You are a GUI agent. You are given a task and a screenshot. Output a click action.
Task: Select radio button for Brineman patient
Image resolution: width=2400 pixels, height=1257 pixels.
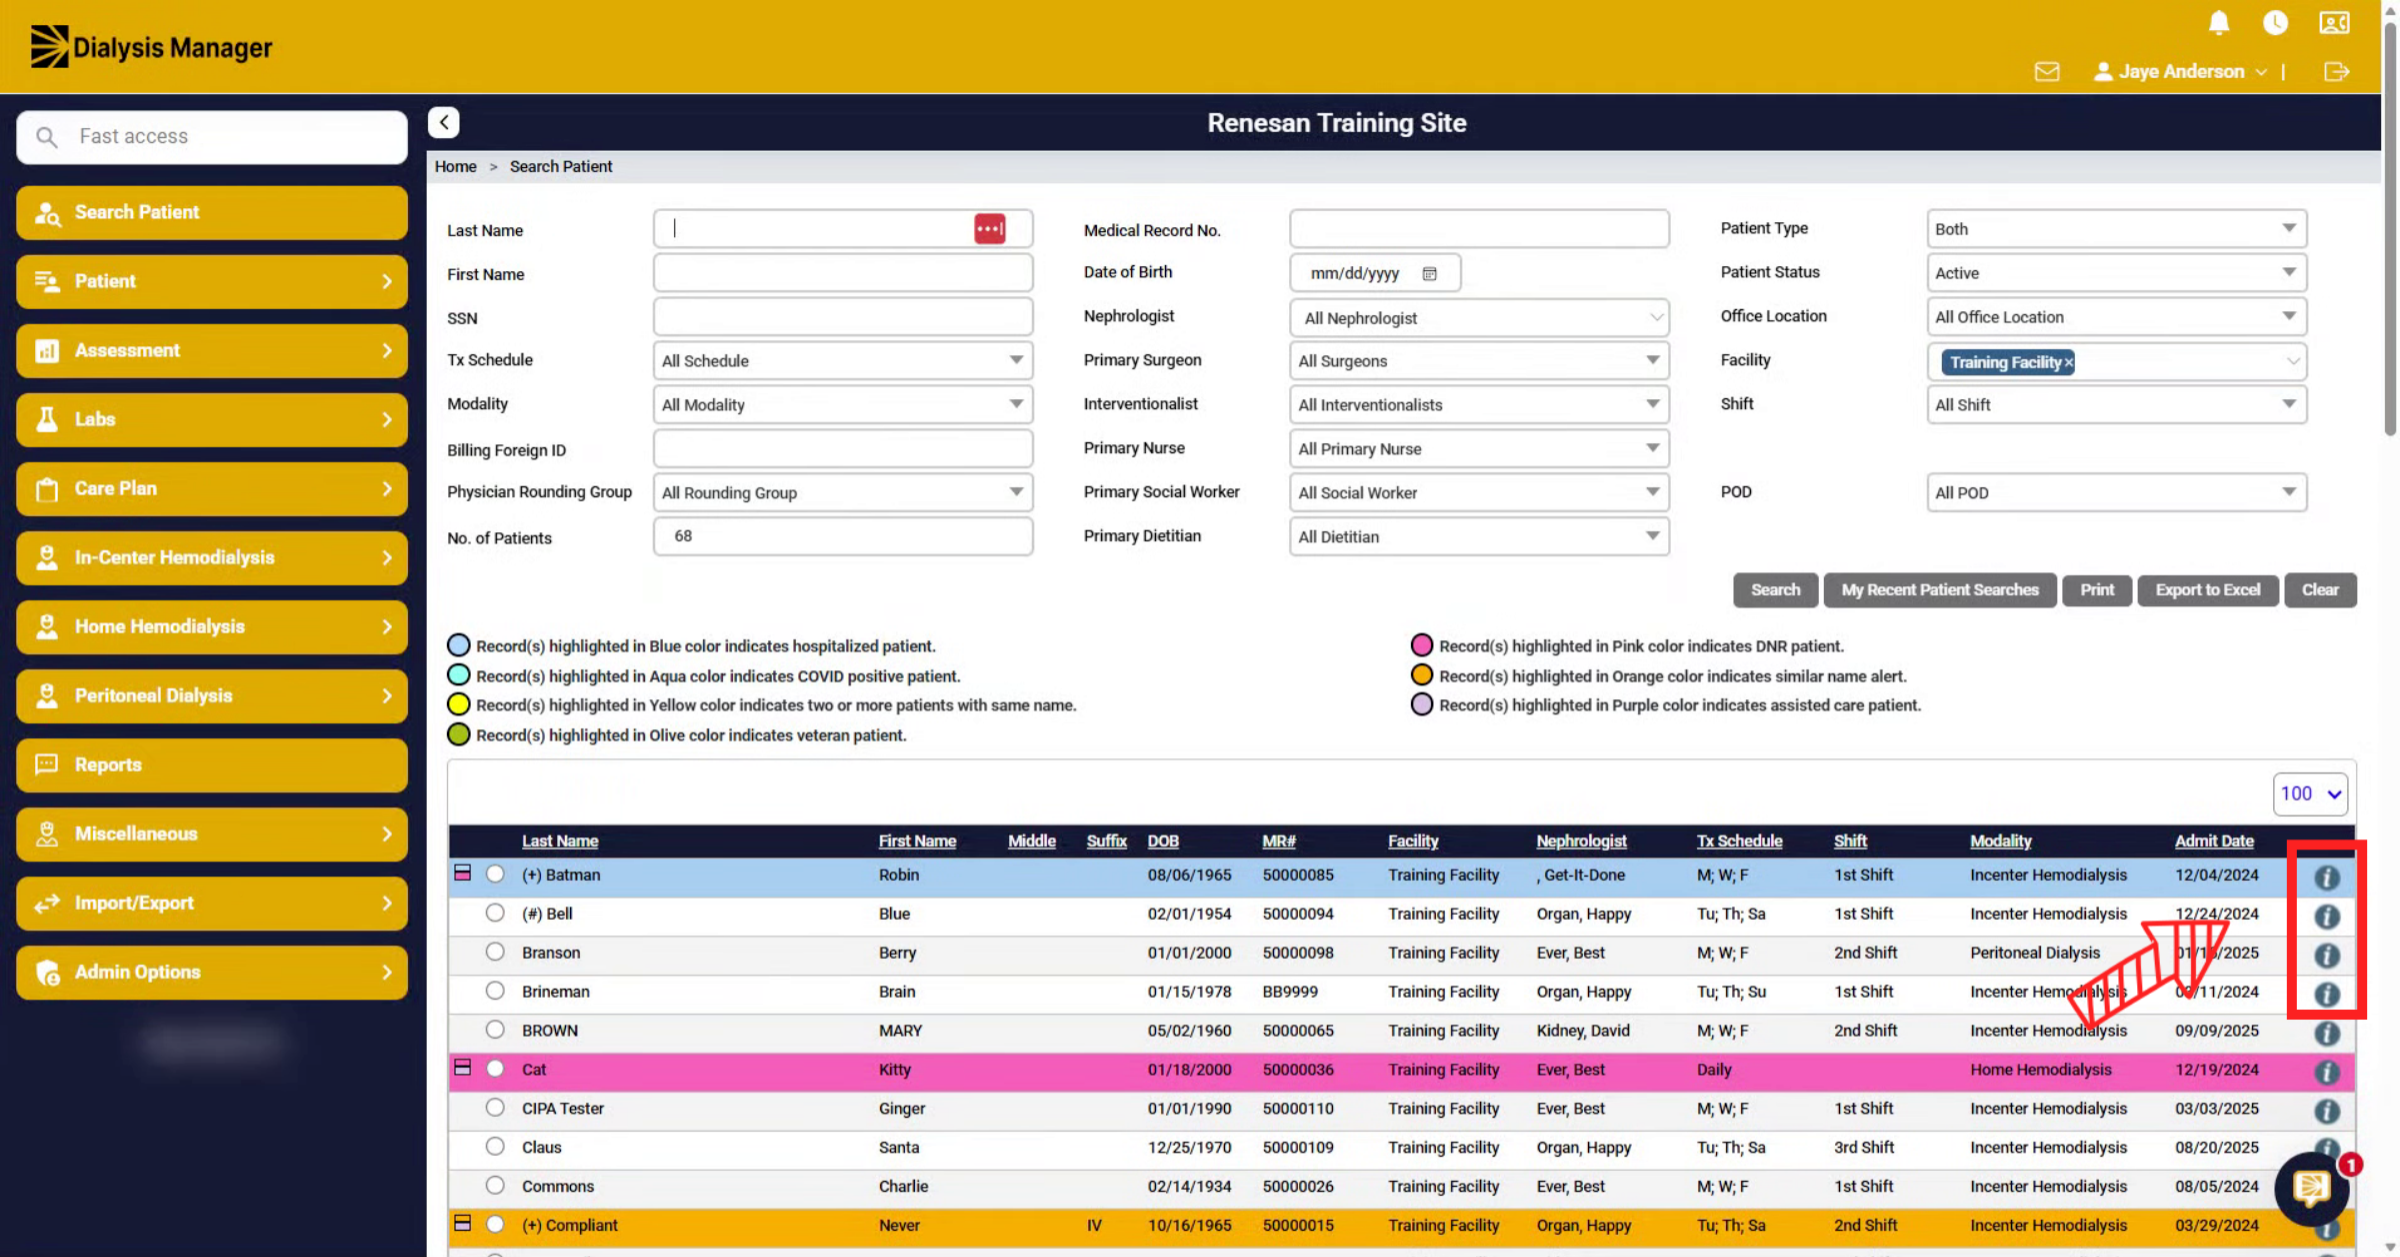click(x=495, y=991)
